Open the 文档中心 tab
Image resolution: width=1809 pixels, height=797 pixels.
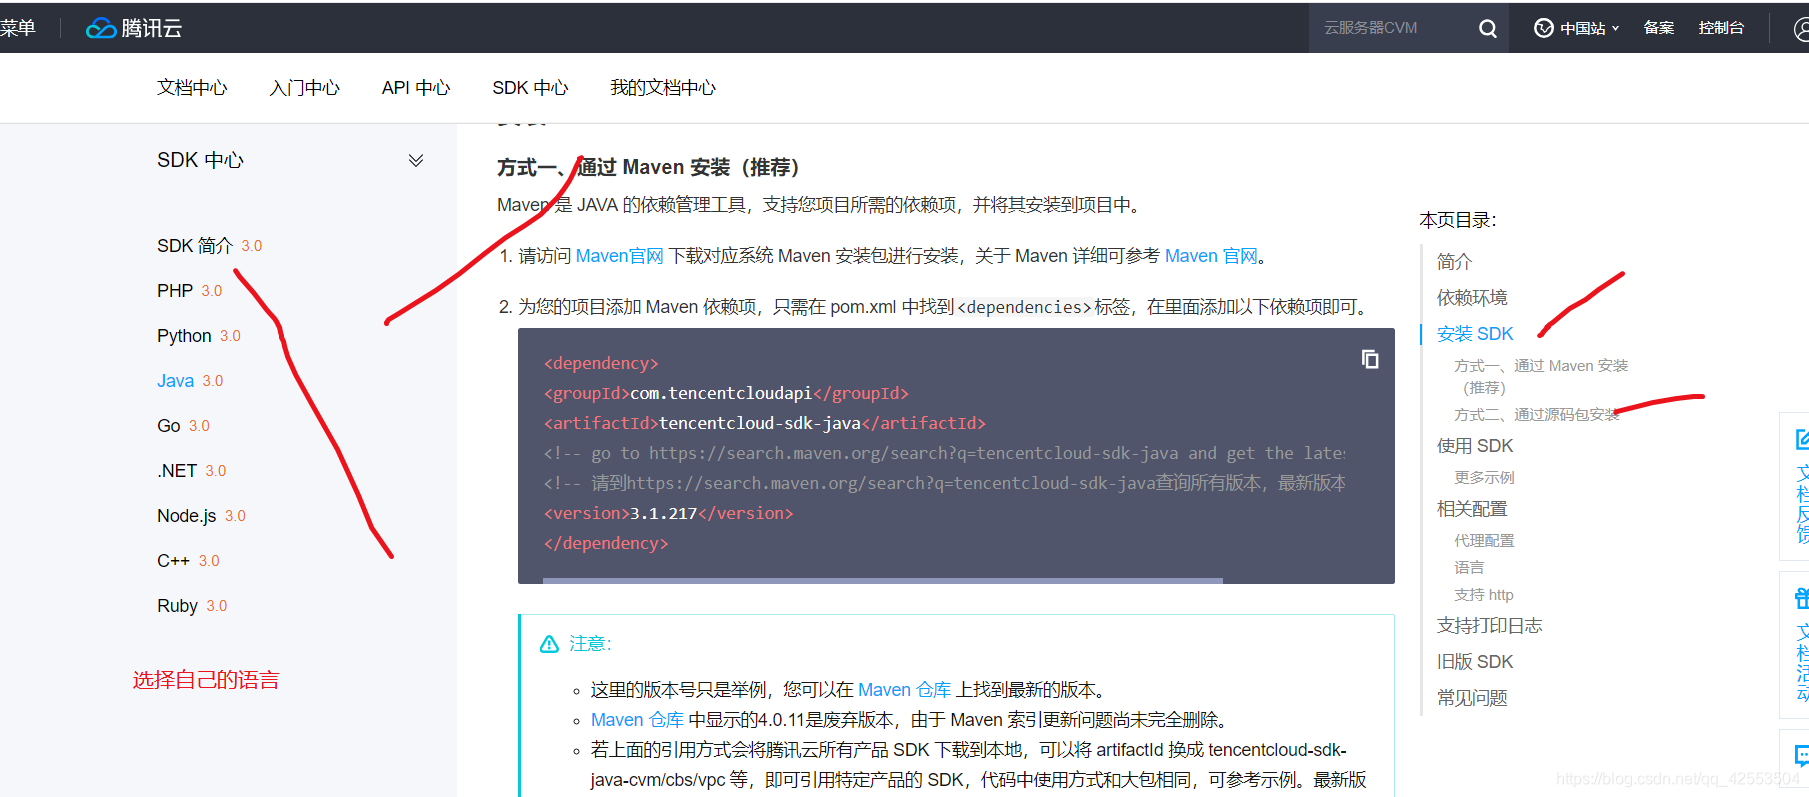(192, 88)
